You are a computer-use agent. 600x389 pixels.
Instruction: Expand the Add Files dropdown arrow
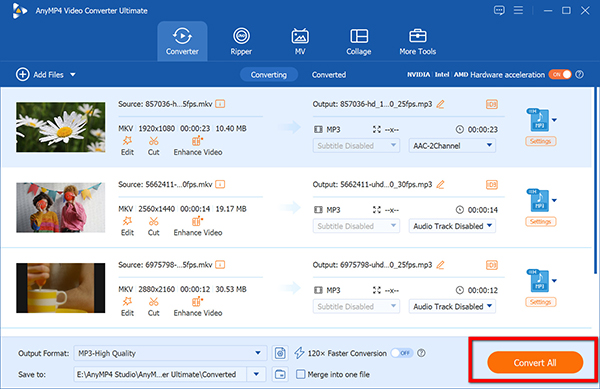pos(73,75)
